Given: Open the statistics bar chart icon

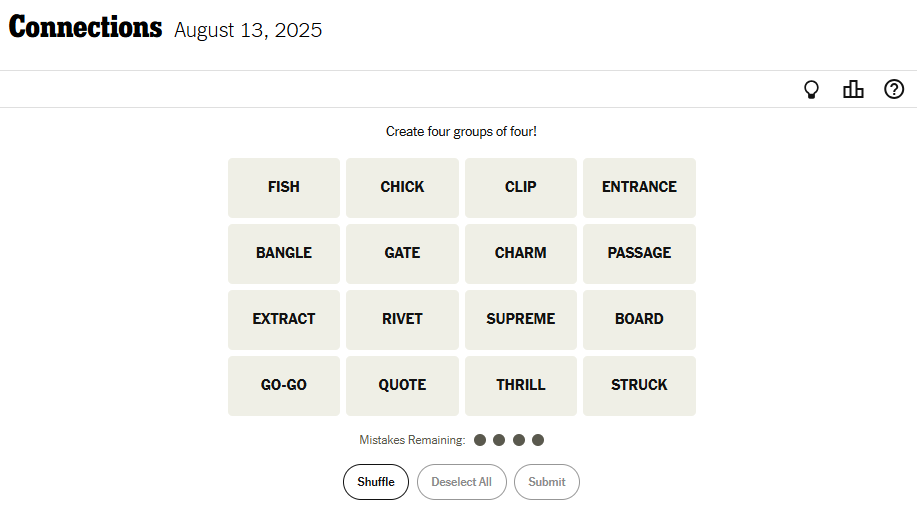Looking at the screenshot, I should (x=853, y=90).
